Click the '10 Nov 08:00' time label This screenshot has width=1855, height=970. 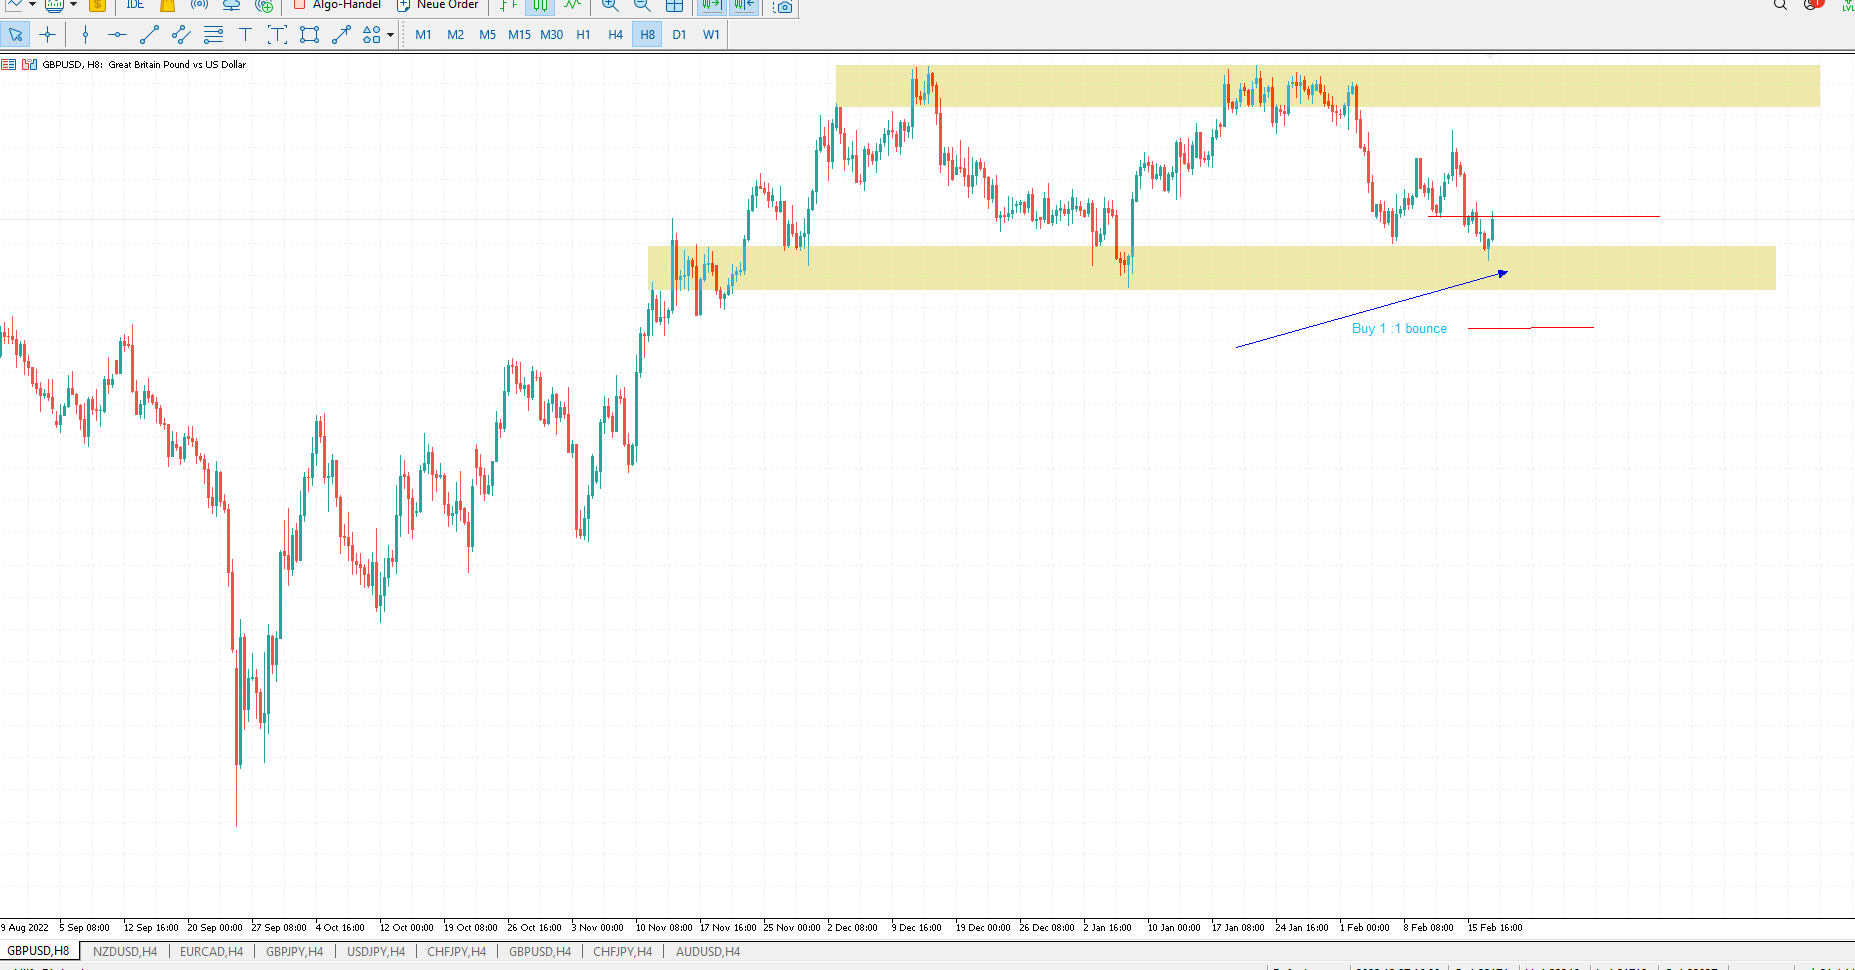click(x=664, y=928)
